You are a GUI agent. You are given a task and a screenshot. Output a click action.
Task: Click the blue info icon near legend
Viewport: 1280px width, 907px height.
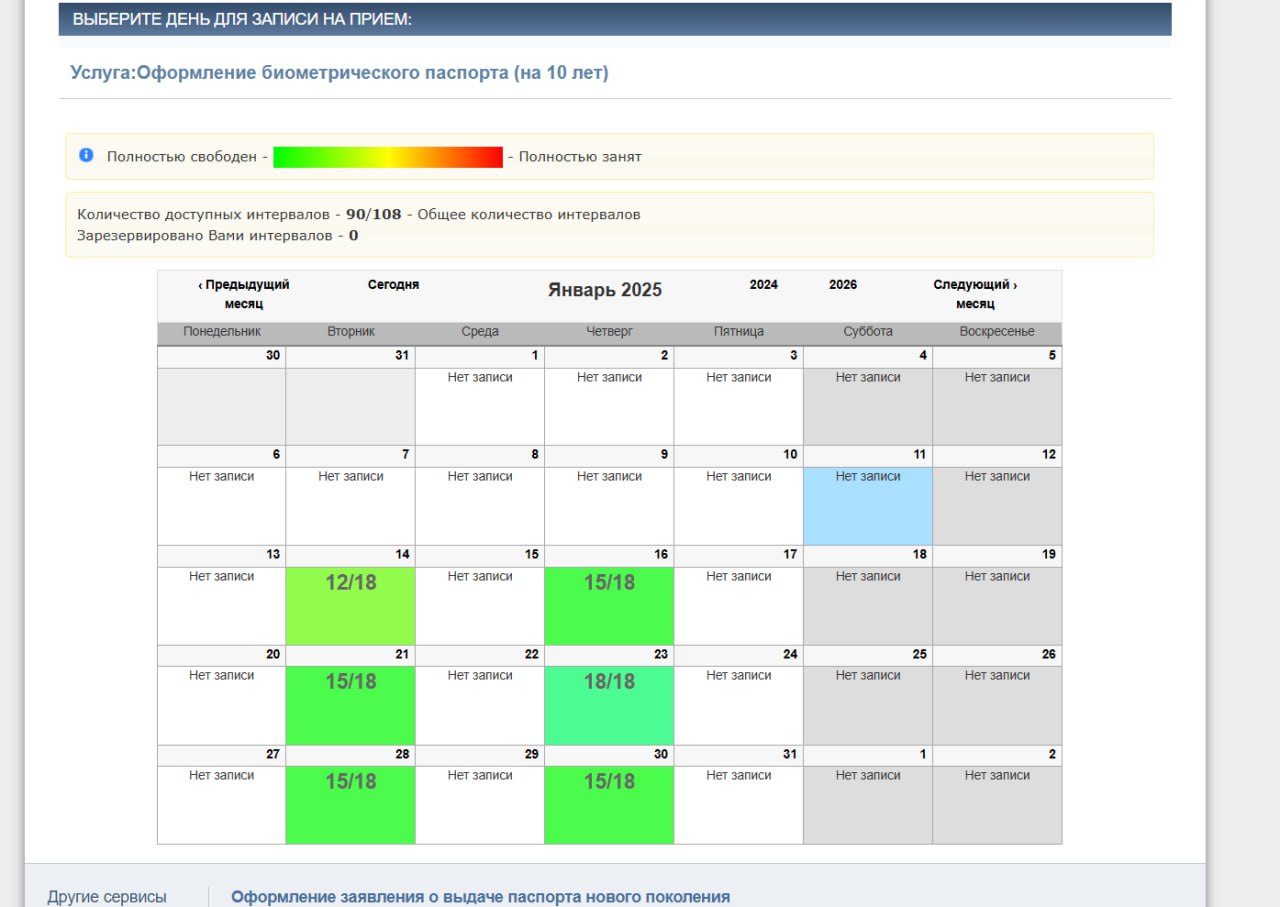click(86, 156)
